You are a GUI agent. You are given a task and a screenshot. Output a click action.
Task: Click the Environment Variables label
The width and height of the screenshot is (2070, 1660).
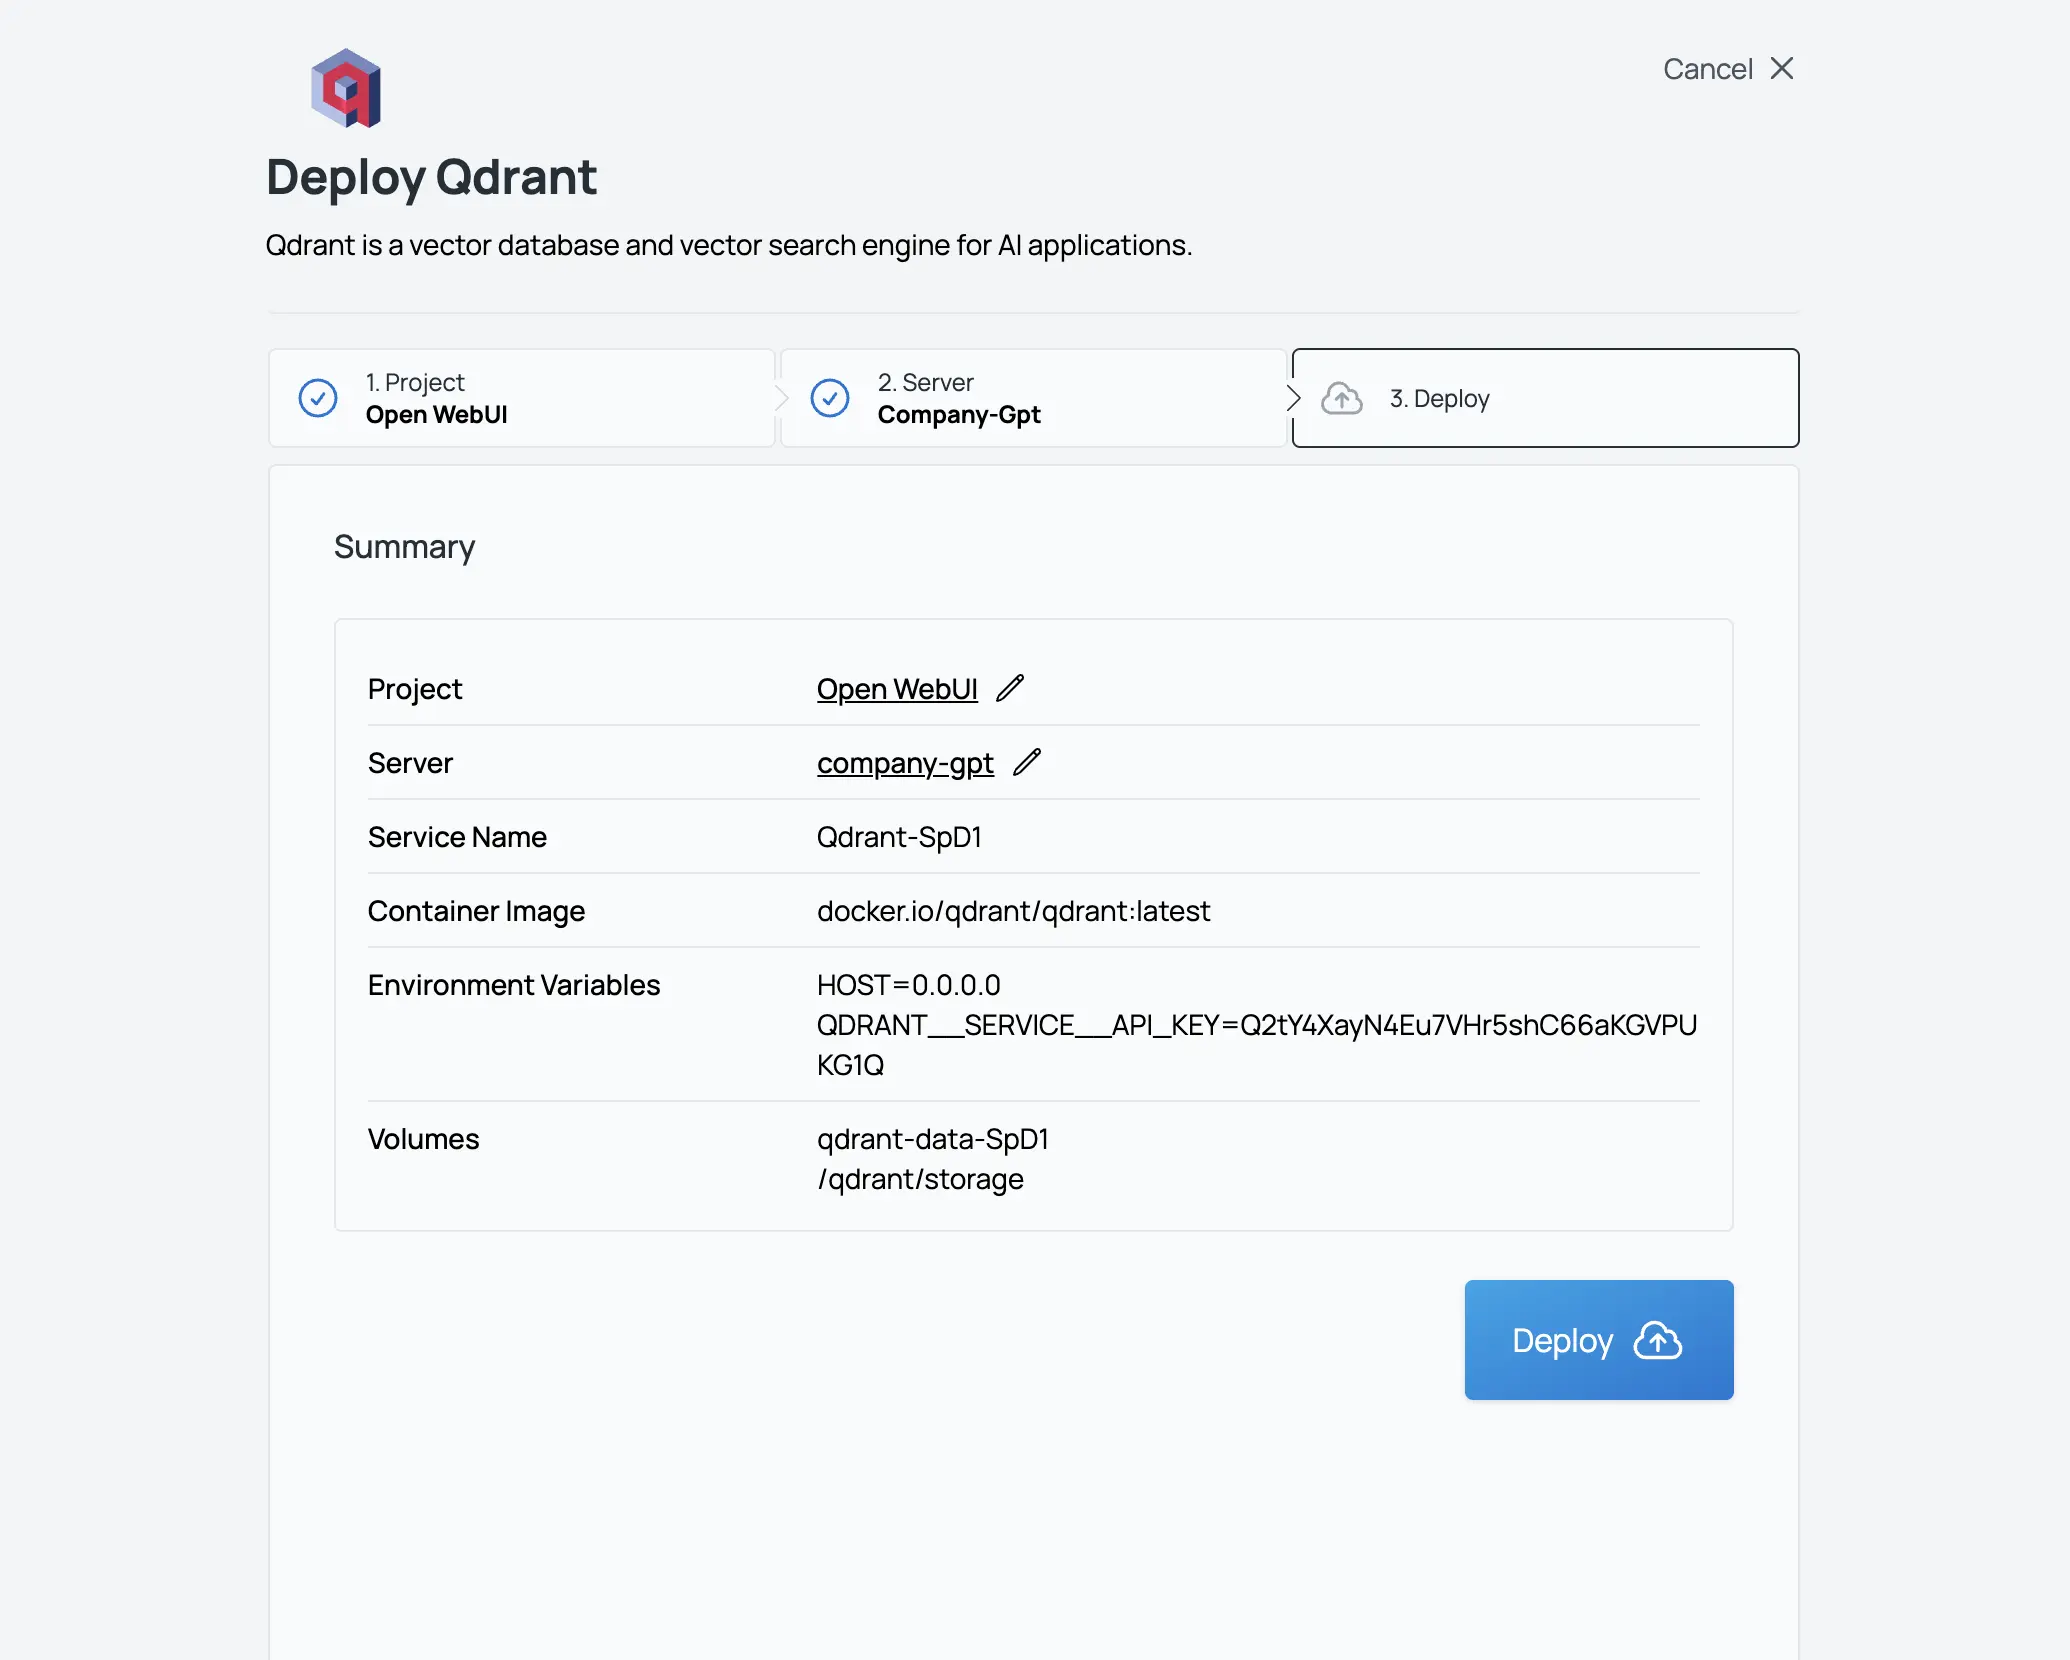pos(514,985)
